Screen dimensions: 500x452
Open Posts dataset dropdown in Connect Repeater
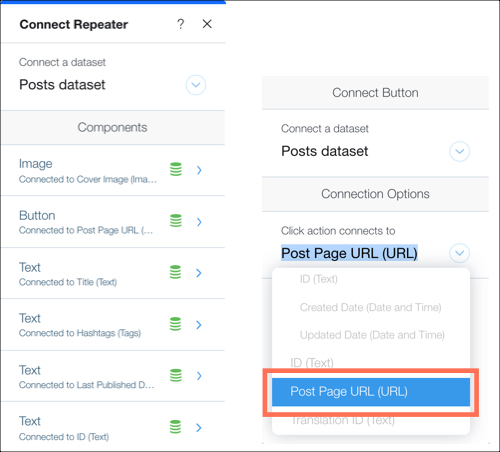pos(196,85)
